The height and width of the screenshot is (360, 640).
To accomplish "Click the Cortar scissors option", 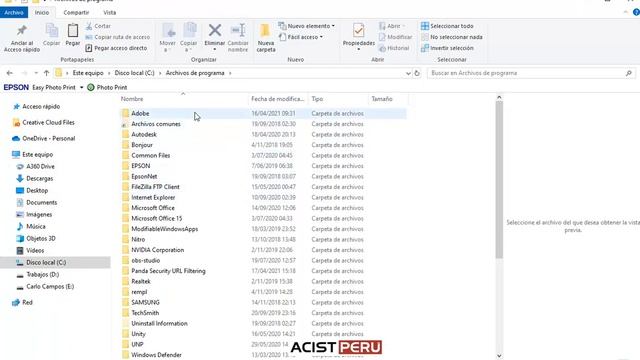I will click(98, 26).
